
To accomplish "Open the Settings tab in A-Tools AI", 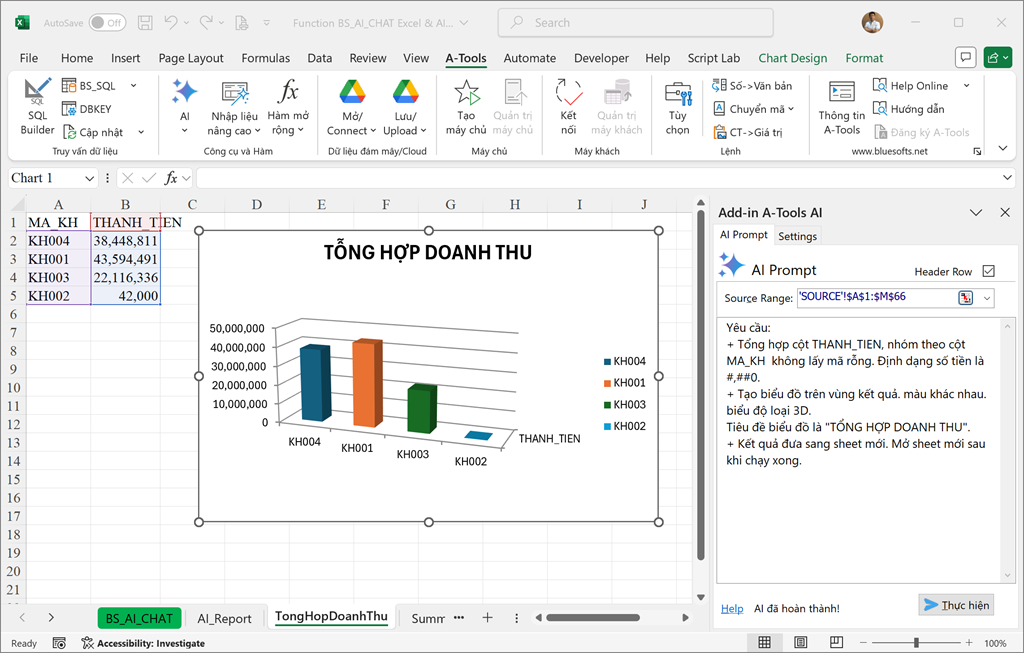I will (797, 236).
